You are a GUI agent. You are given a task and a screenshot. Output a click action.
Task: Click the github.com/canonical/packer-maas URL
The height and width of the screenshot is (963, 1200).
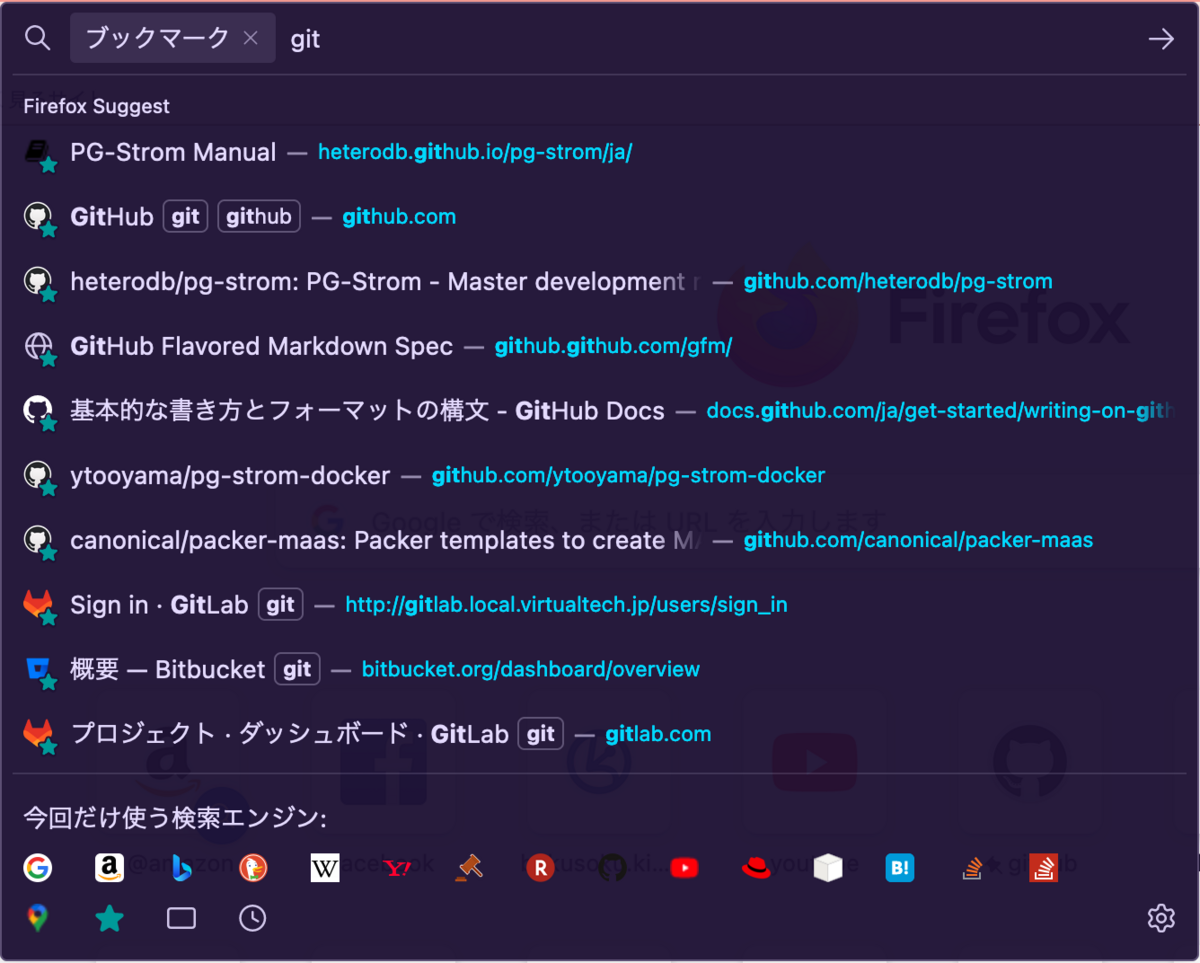(x=918, y=540)
